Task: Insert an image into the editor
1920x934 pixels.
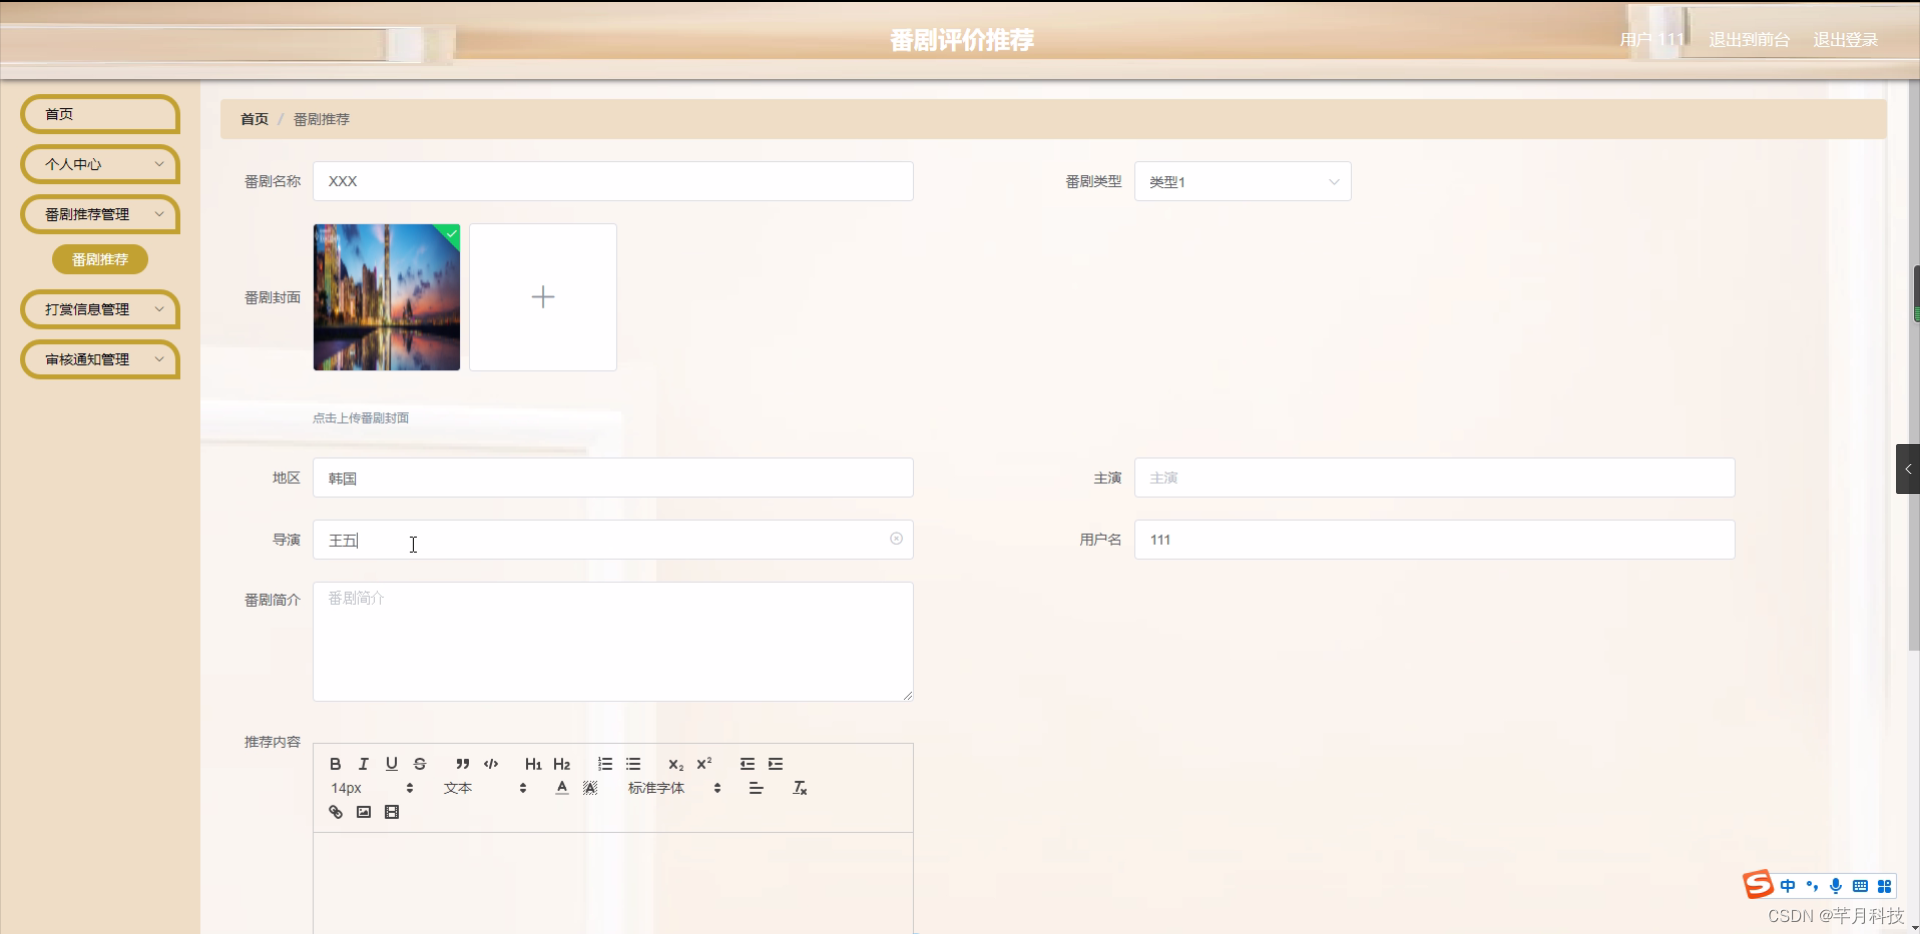Action: [363, 811]
